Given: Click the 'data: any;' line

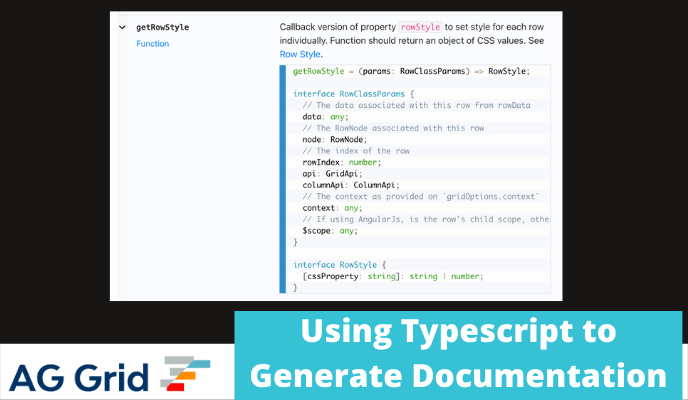Looking at the screenshot, I should click(x=325, y=117).
